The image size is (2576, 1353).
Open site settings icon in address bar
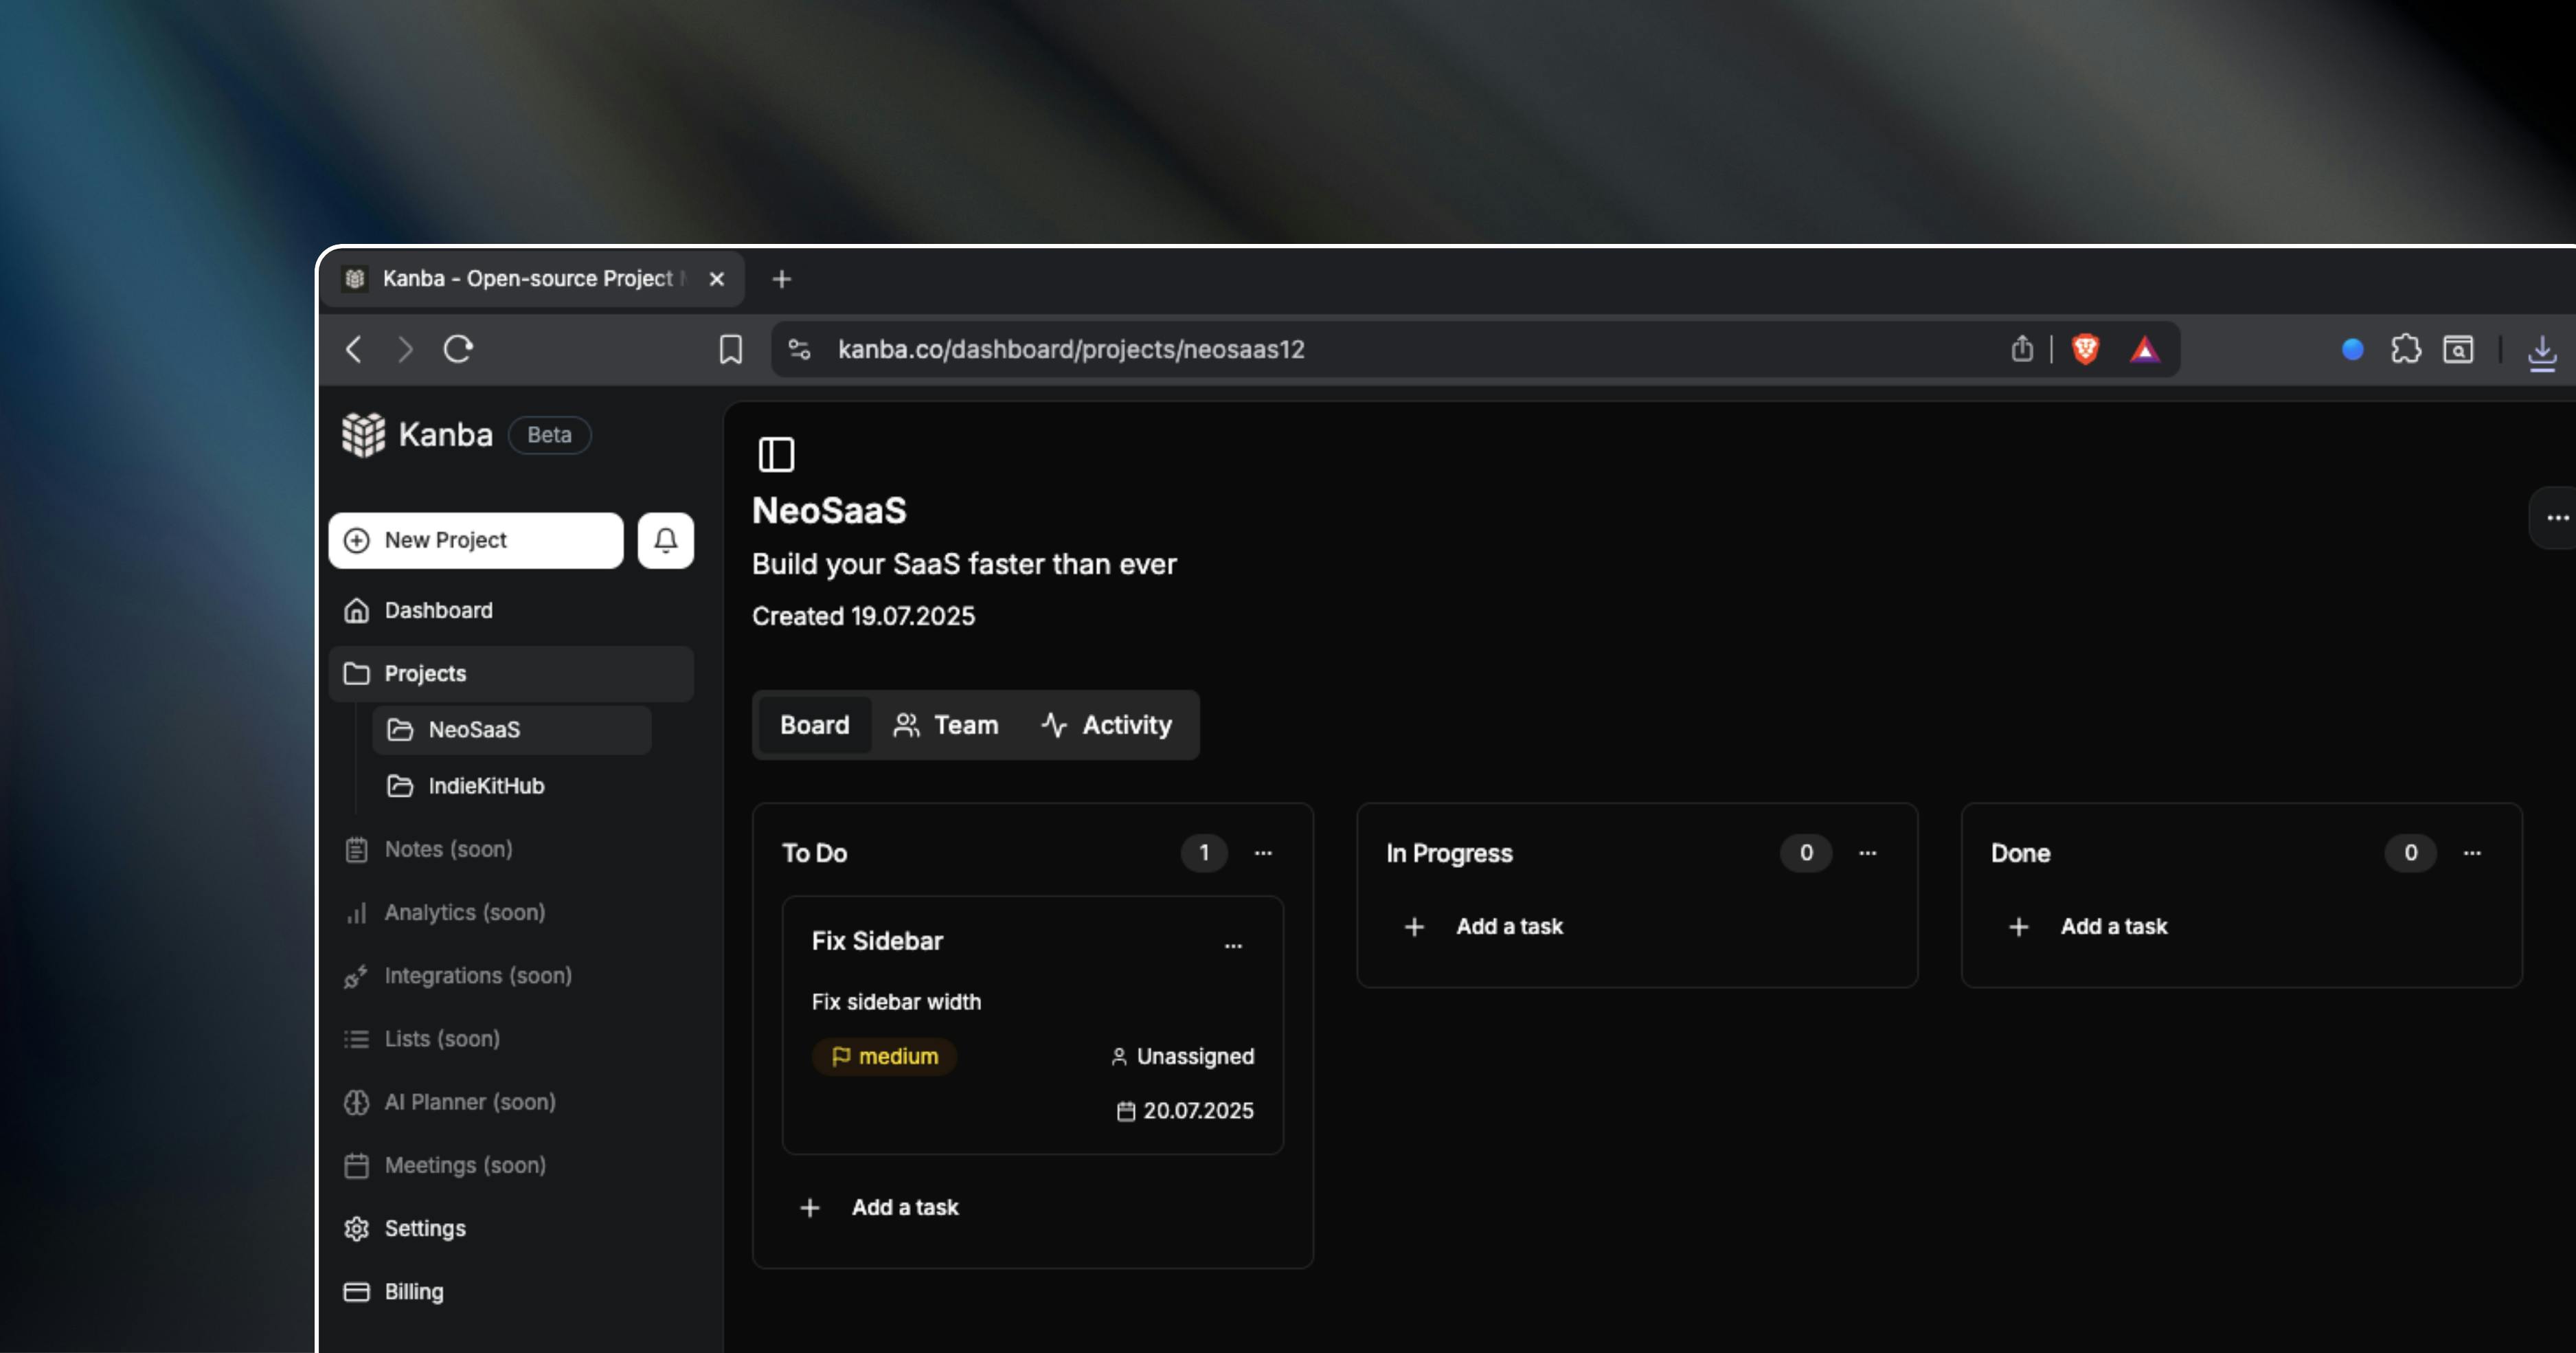pyautogui.click(x=799, y=349)
